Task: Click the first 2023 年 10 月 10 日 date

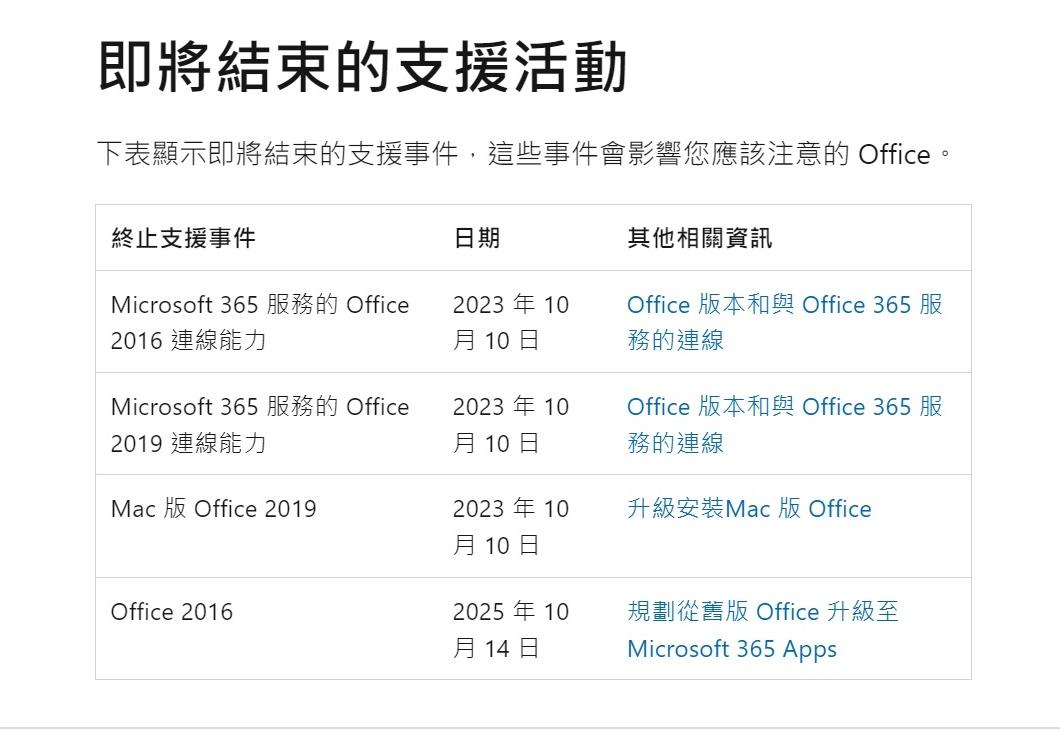Action: pyautogui.click(x=510, y=322)
